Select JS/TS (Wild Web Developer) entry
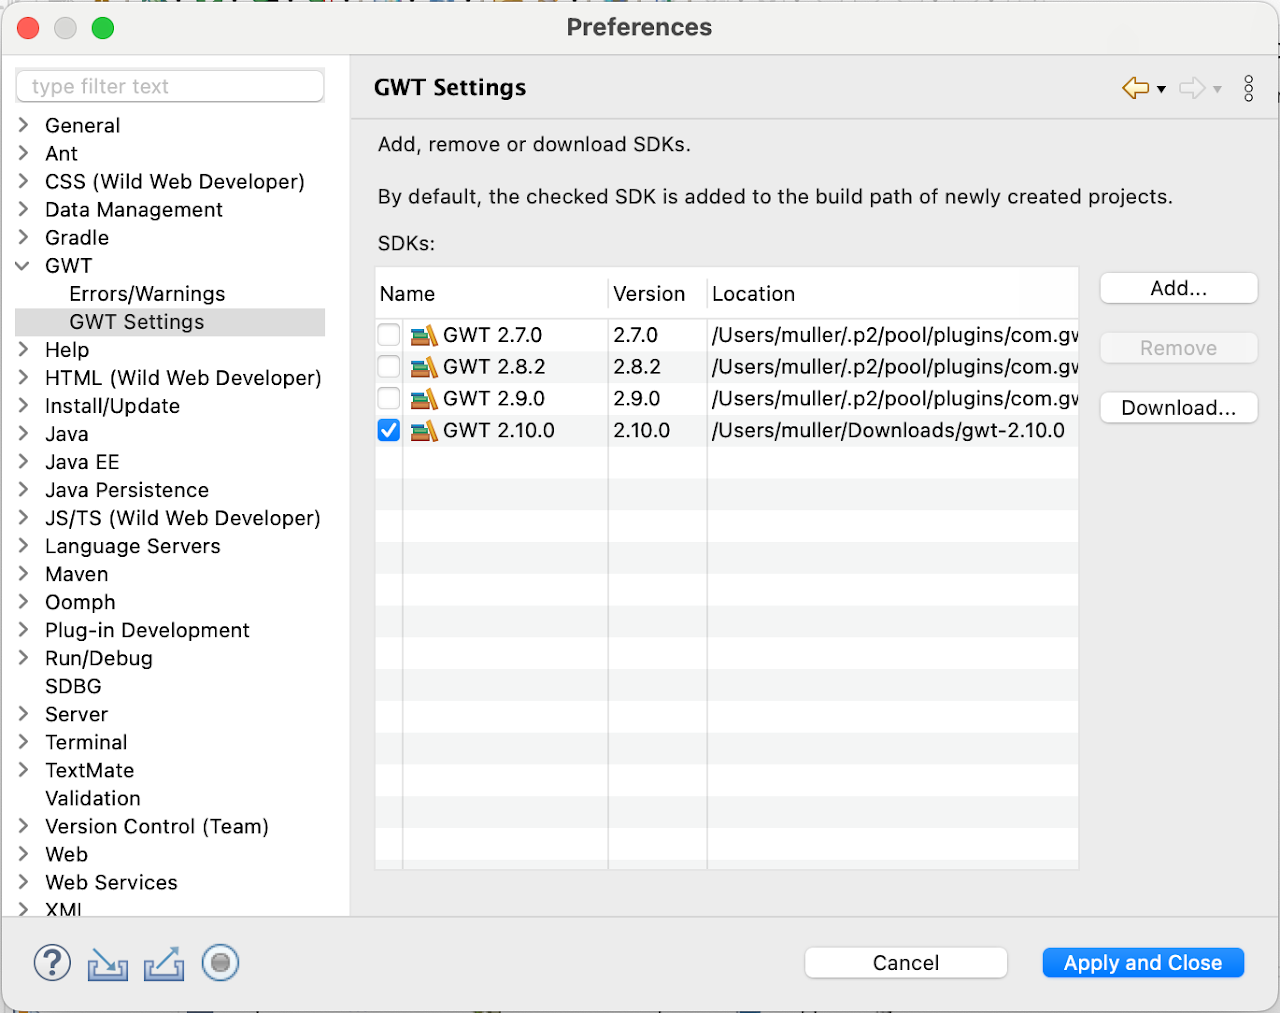The width and height of the screenshot is (1280, 1013). (183, 518)
